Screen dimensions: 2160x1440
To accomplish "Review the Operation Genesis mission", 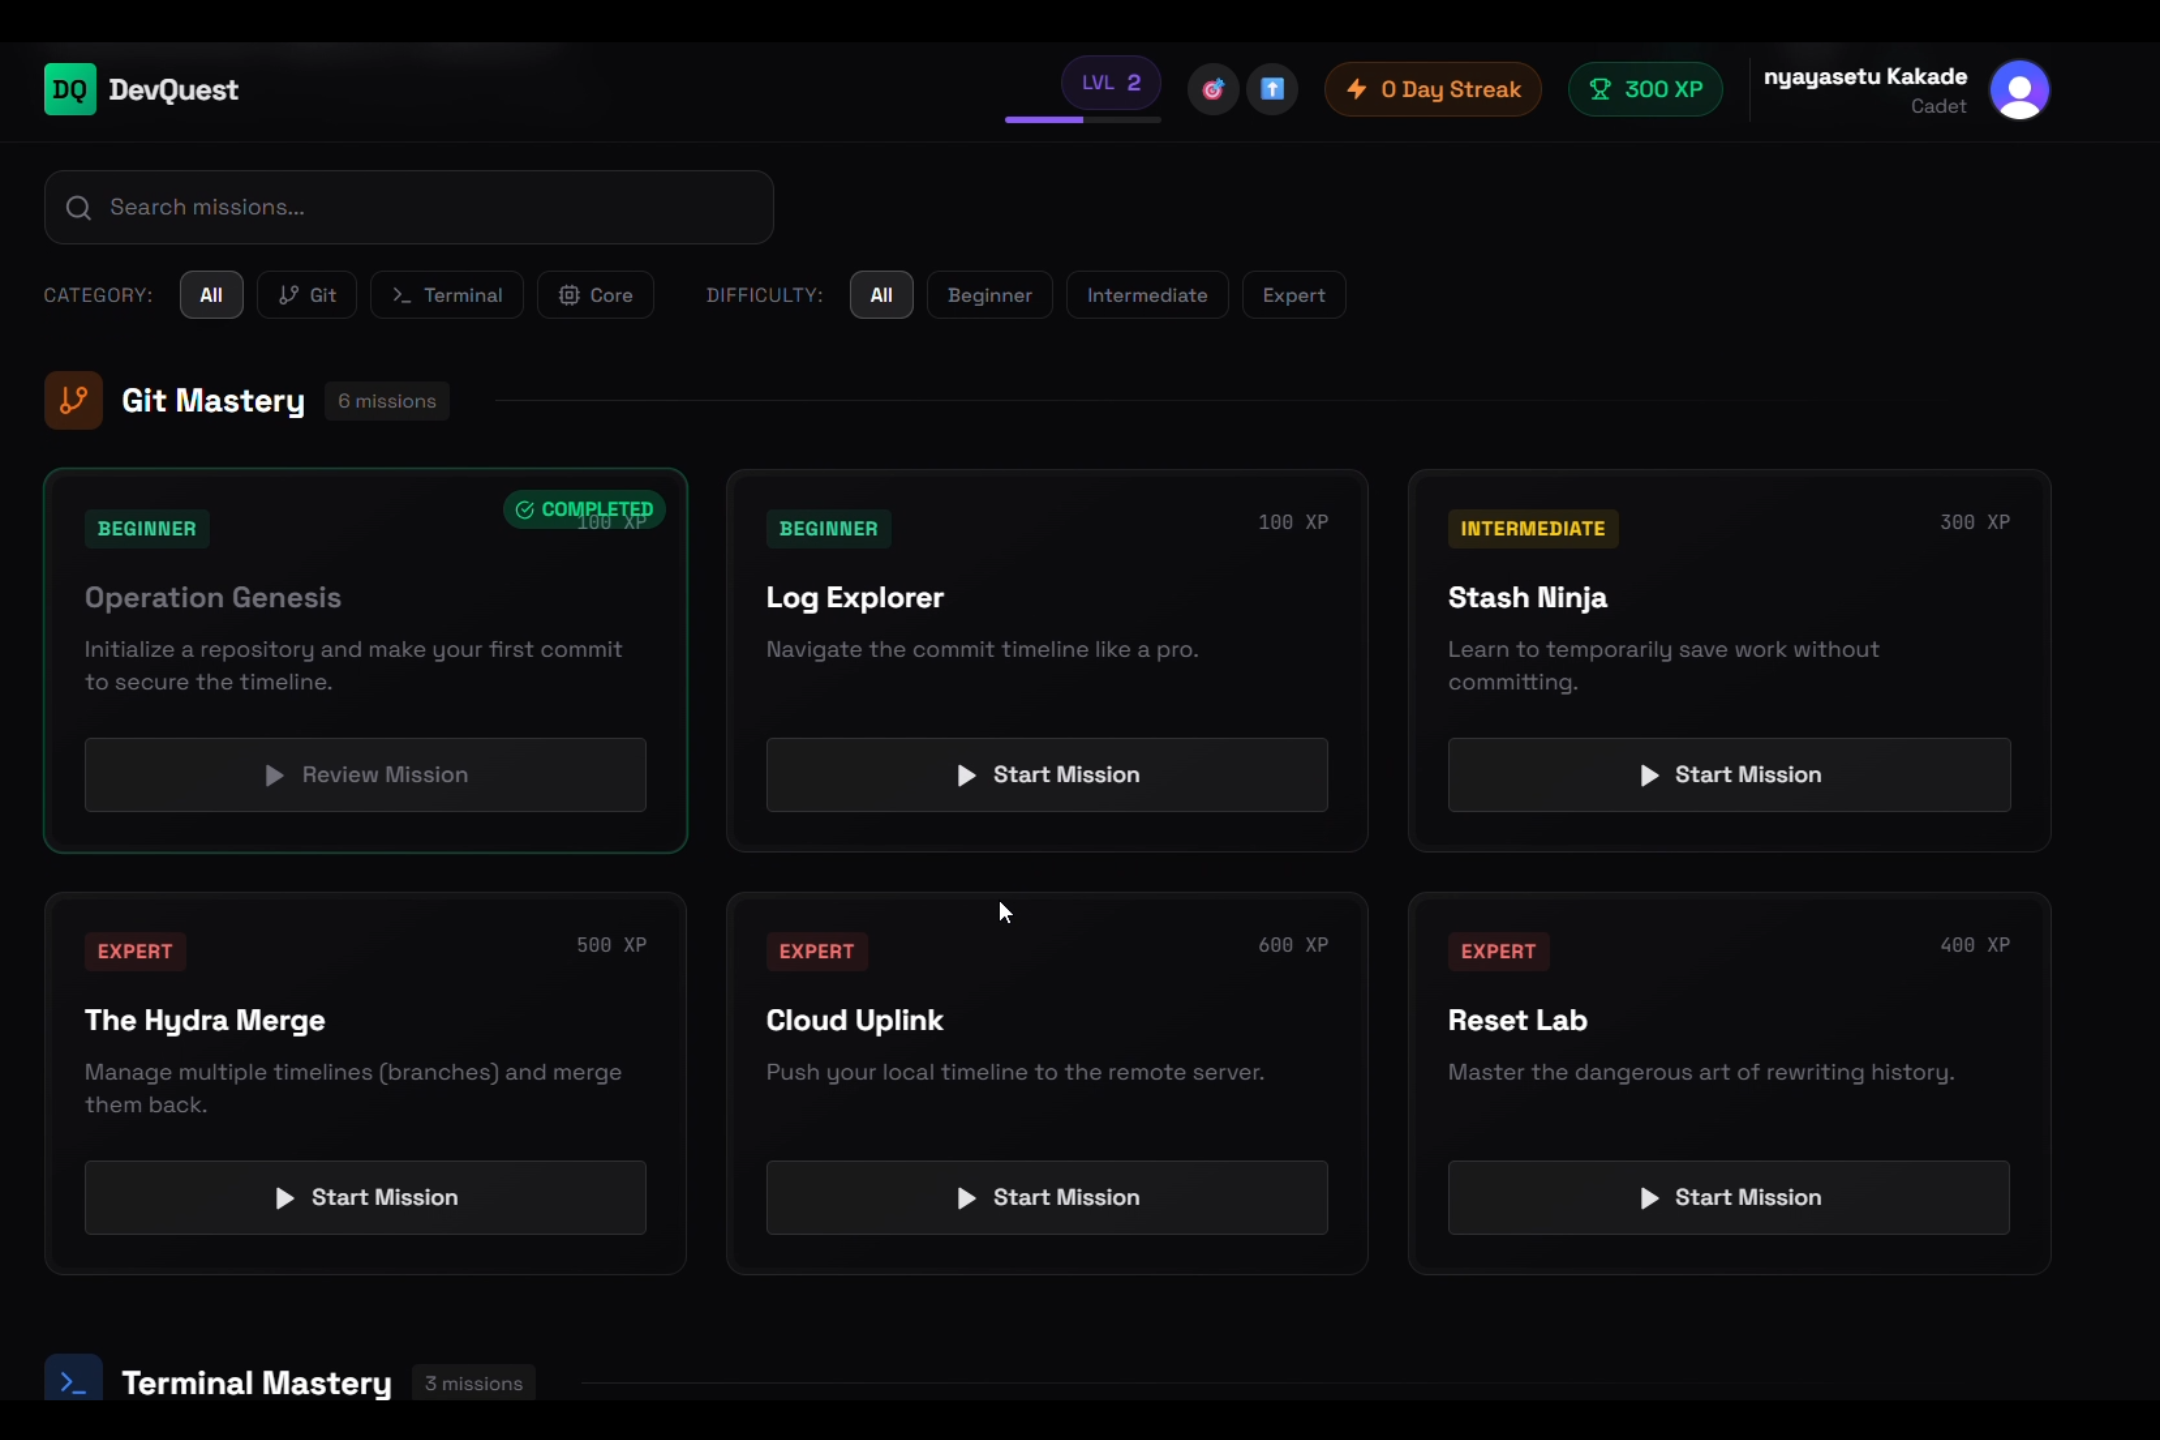I will (365, 775).
